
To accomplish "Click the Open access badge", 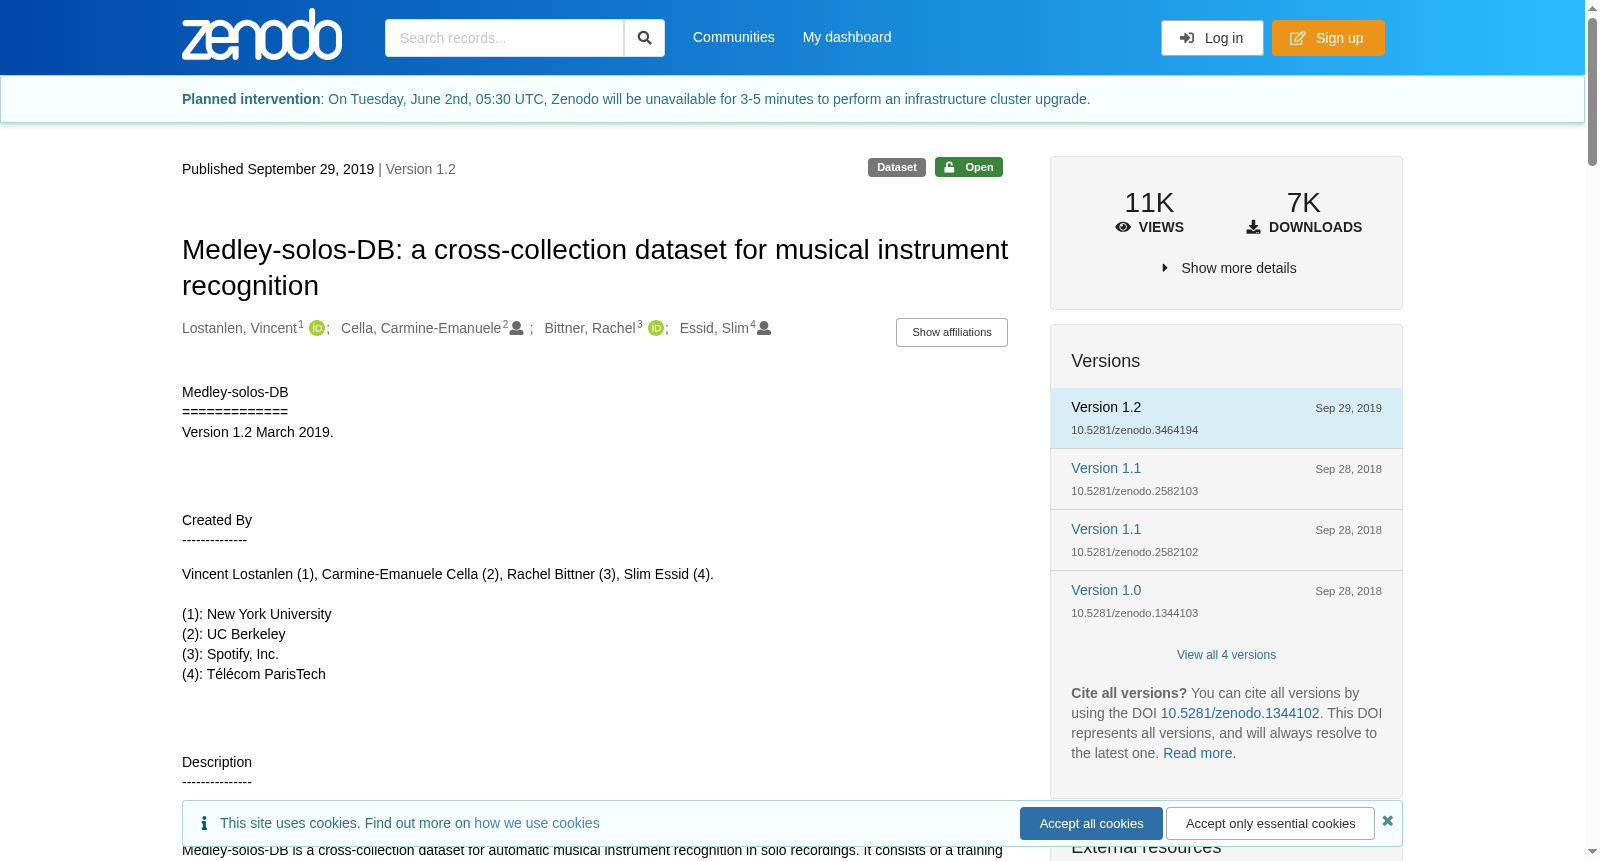I will (x=969, y=167).
